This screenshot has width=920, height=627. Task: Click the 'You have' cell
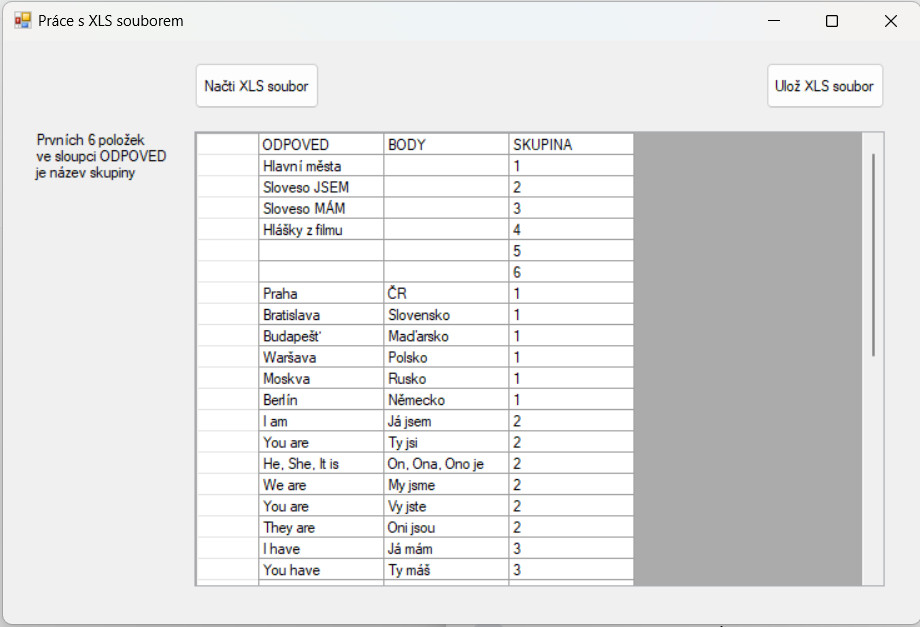pos(321,570)
